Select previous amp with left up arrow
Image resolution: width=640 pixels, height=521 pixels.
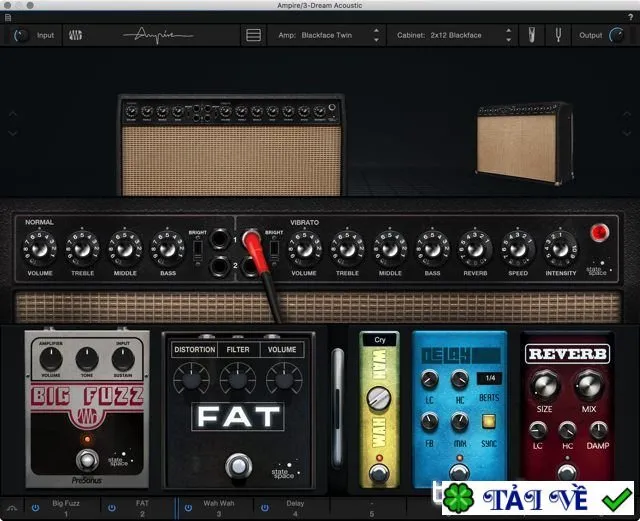click(13, 114)
